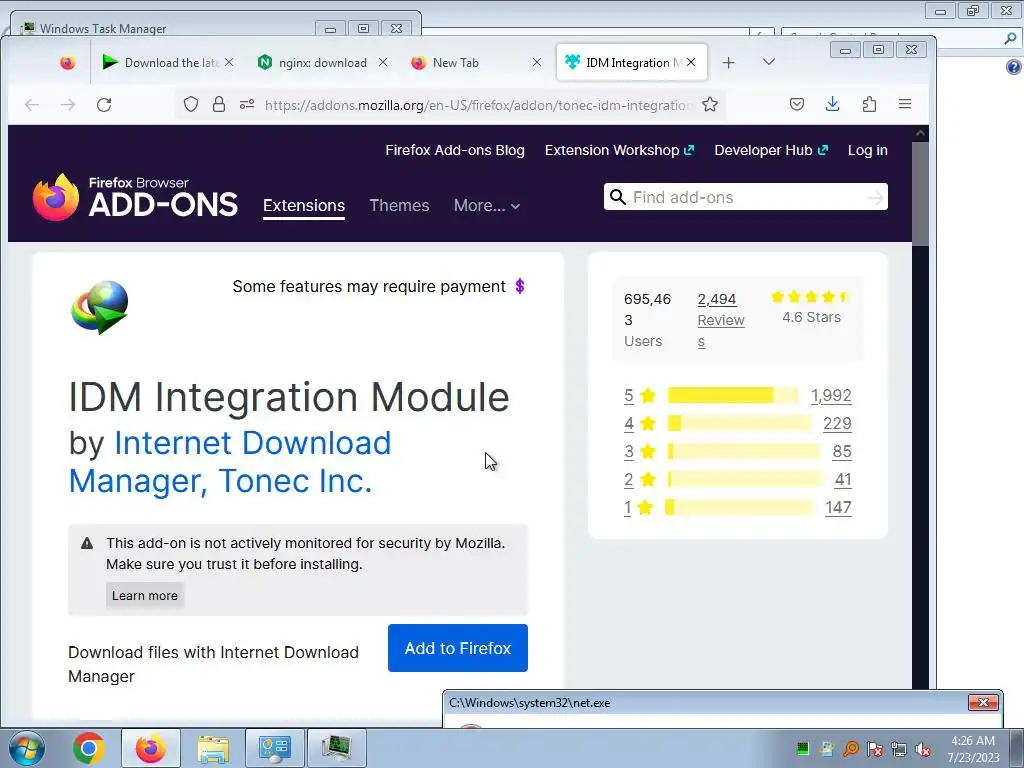Click Firefox Browser ADD-ONS logo
Image resolution: width=1024 pixels, height=768 pixels.
(135, 197)
